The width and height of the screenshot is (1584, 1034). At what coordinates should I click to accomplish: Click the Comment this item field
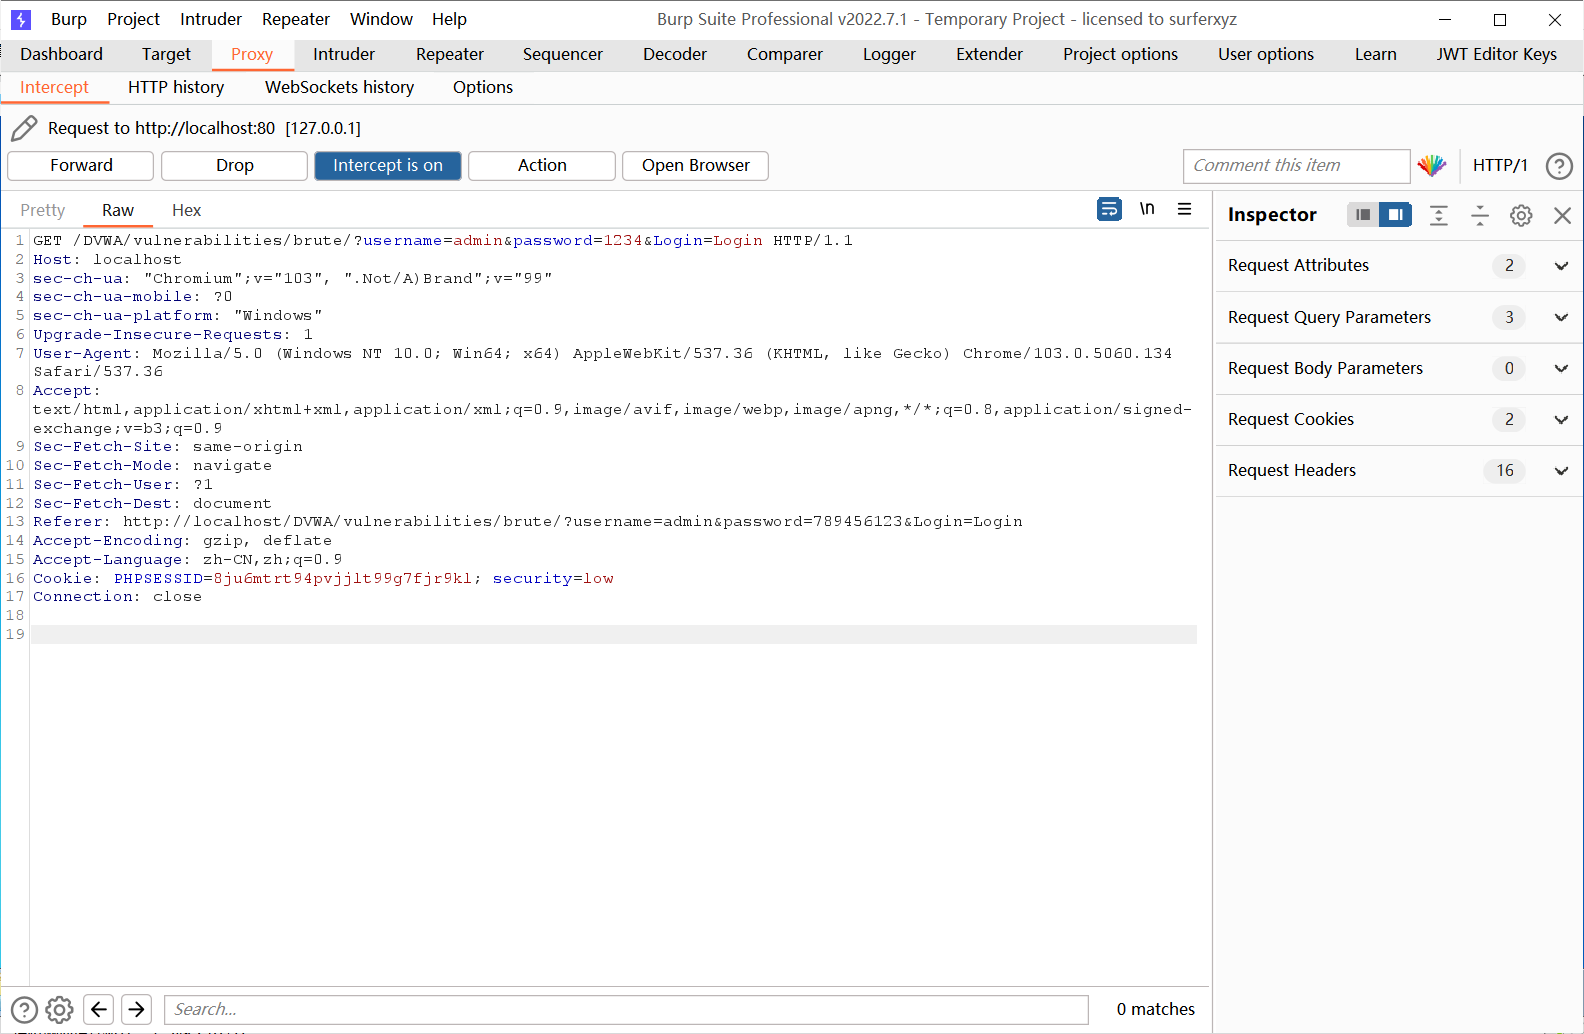pyautogui.click(x=1296, y=166)
